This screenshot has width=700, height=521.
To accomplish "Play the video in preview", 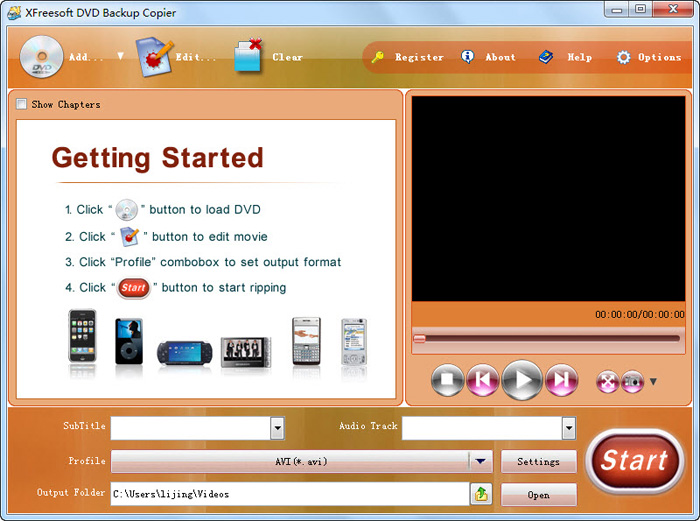I will click(x=522, y=380).
